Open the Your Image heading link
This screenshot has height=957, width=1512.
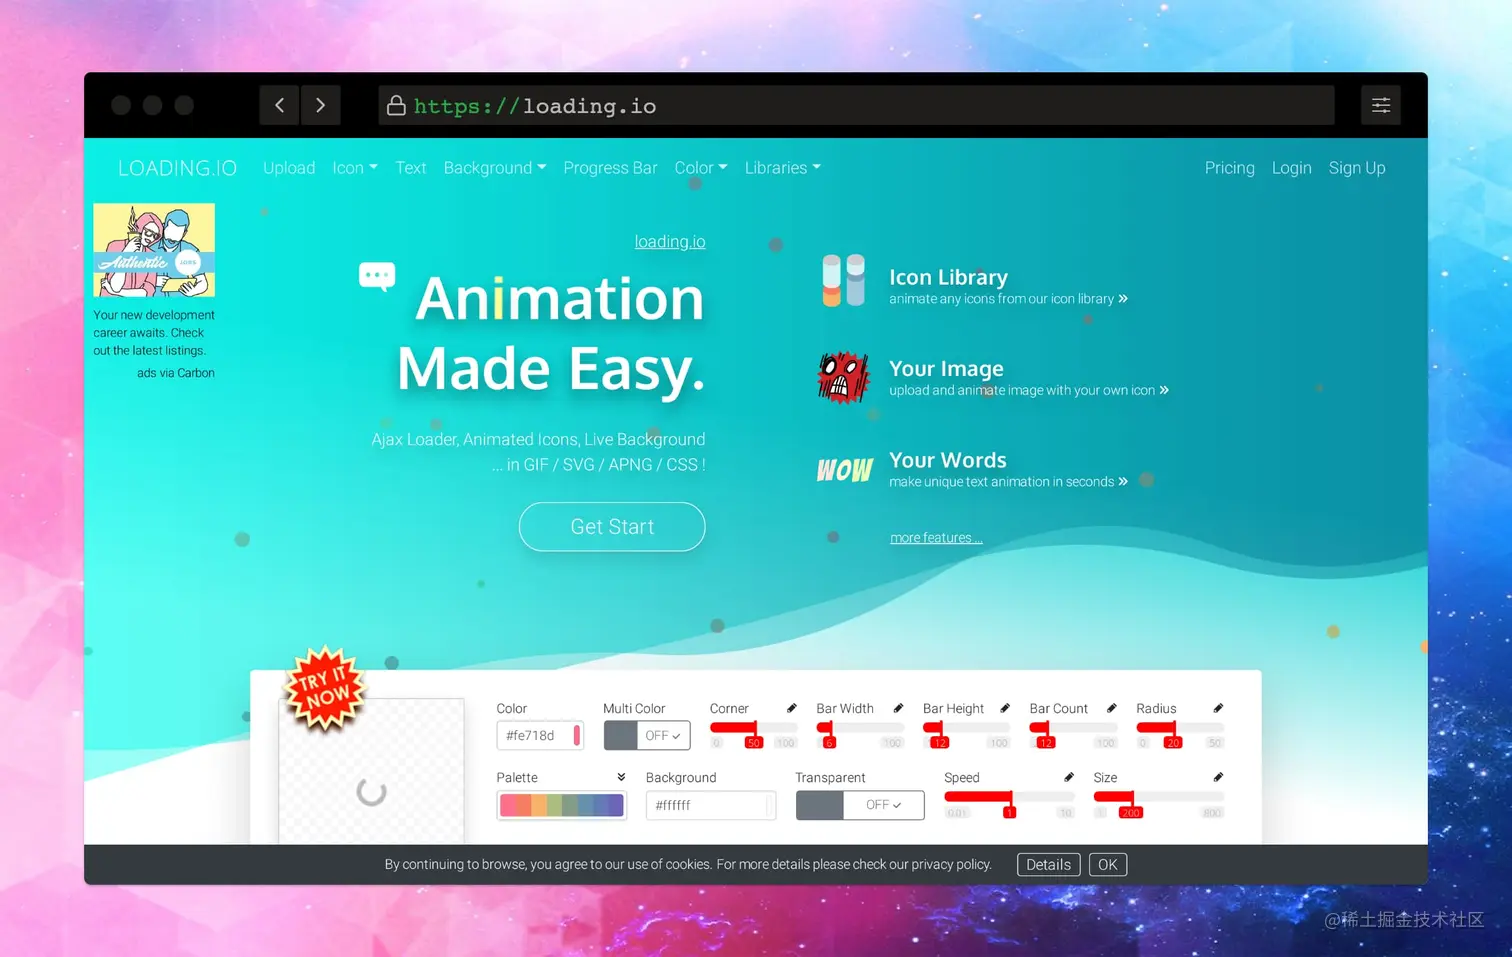pos(946,368)
